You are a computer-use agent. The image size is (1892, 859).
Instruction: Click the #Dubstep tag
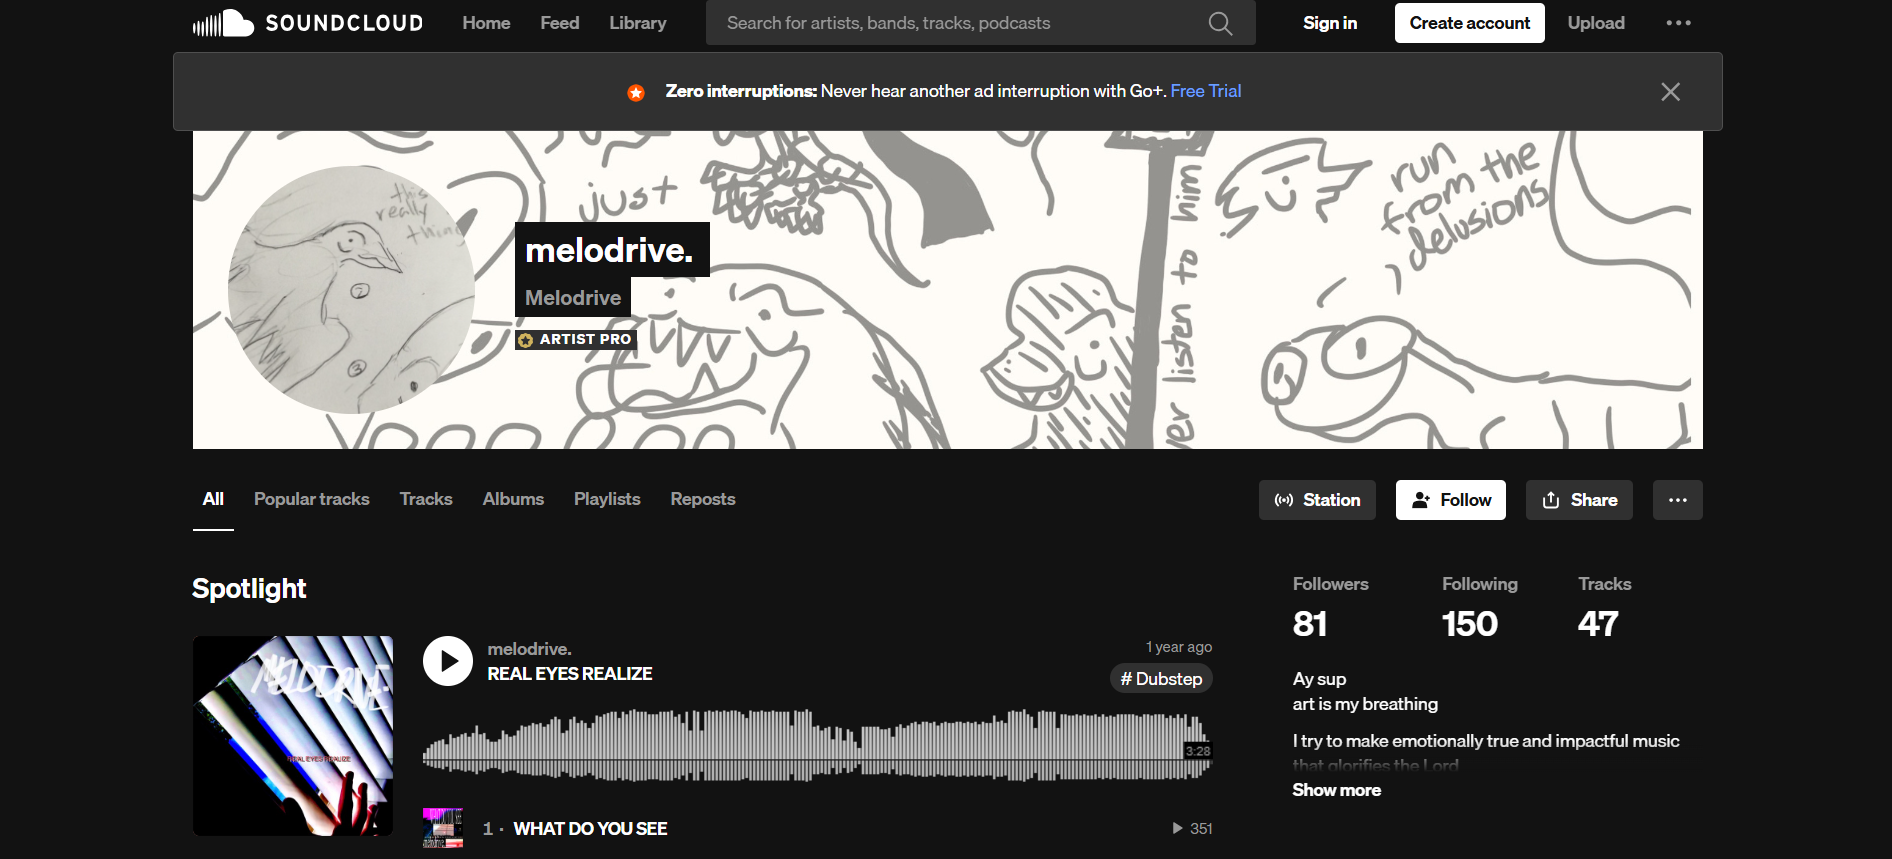1161,679
